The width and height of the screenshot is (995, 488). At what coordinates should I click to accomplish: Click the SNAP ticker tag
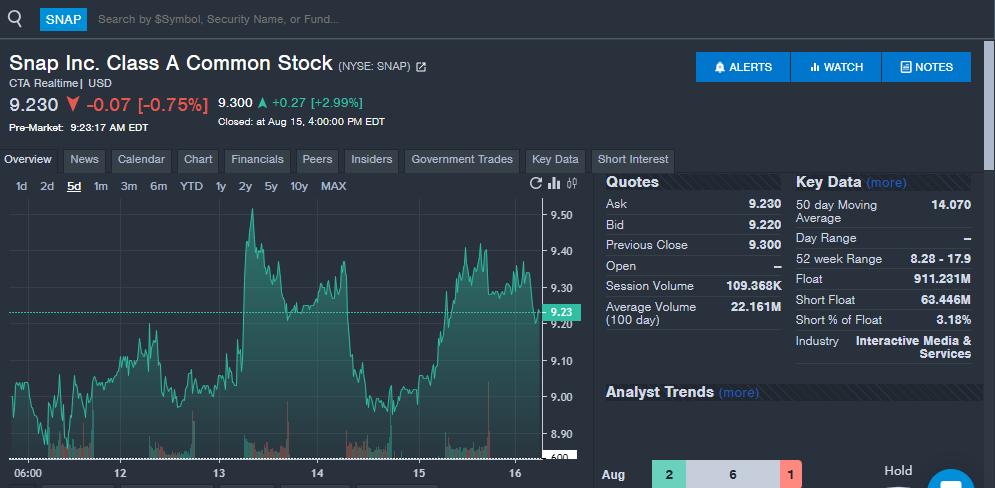[x=63, y=19]
